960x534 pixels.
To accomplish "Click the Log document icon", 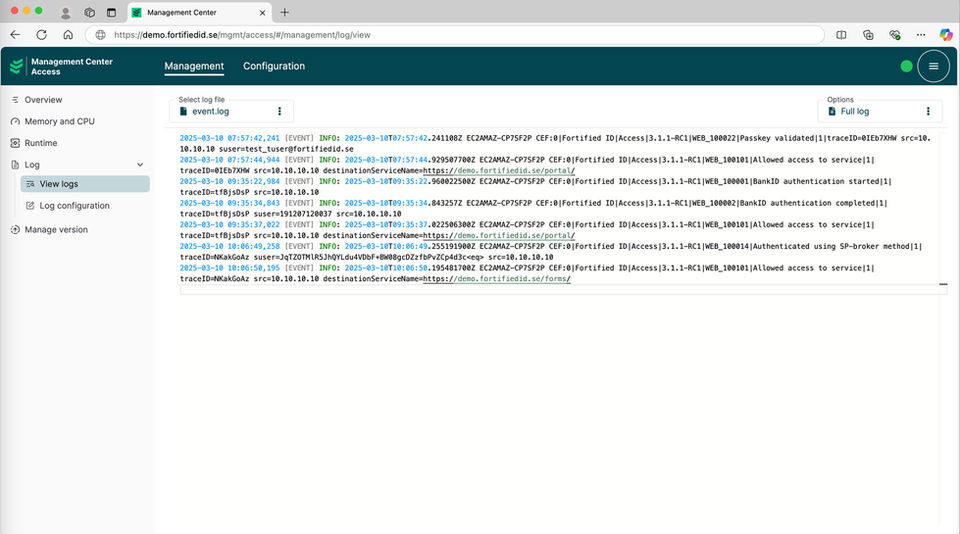I will point(15,165).
